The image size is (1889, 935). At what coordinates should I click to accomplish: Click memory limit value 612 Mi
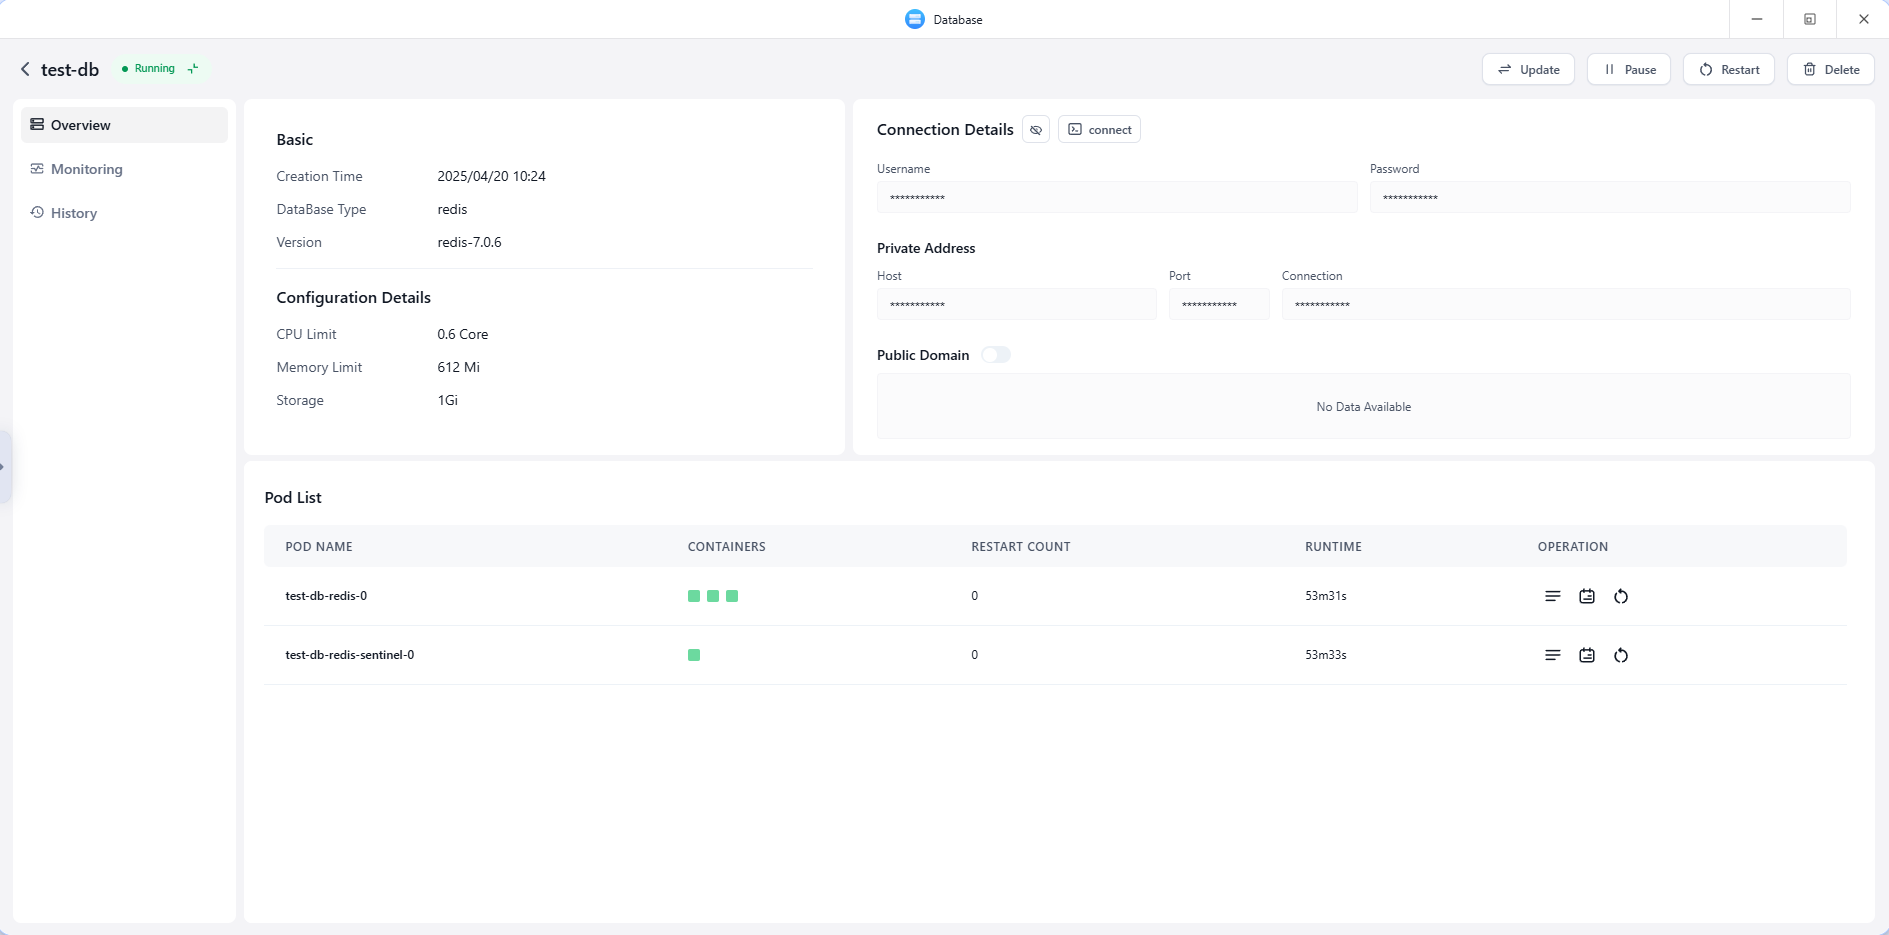pos(458,367)
